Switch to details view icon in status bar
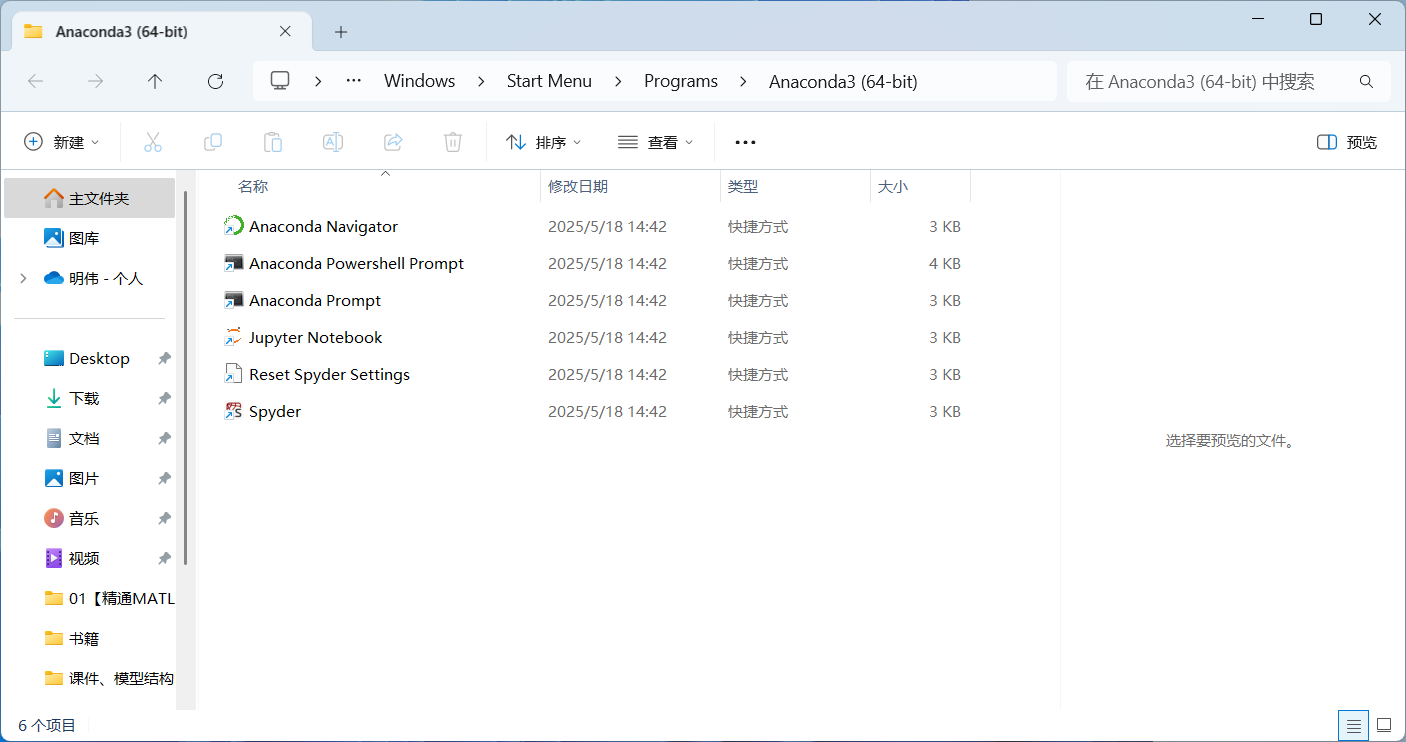The height and width of the screenshot is (742, 1406). [x=1353, y=725]
